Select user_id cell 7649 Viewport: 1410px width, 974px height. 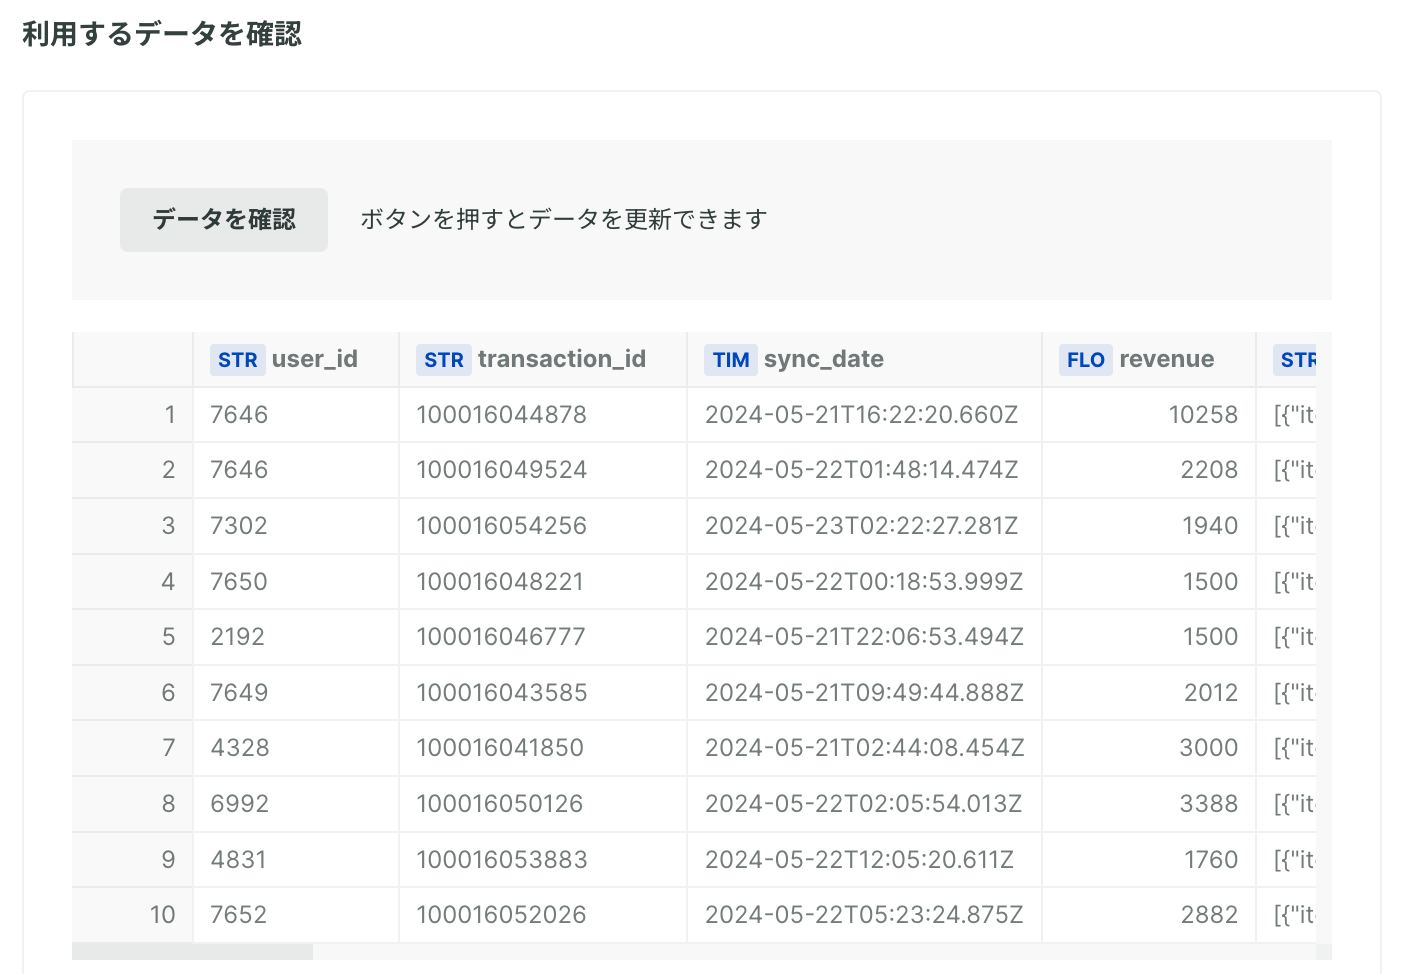tap(296, 693)
